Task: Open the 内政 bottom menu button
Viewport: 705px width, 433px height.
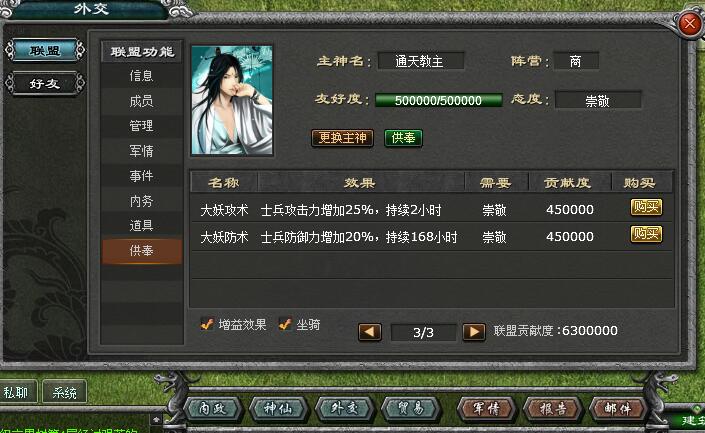Action: coord(213,408)
